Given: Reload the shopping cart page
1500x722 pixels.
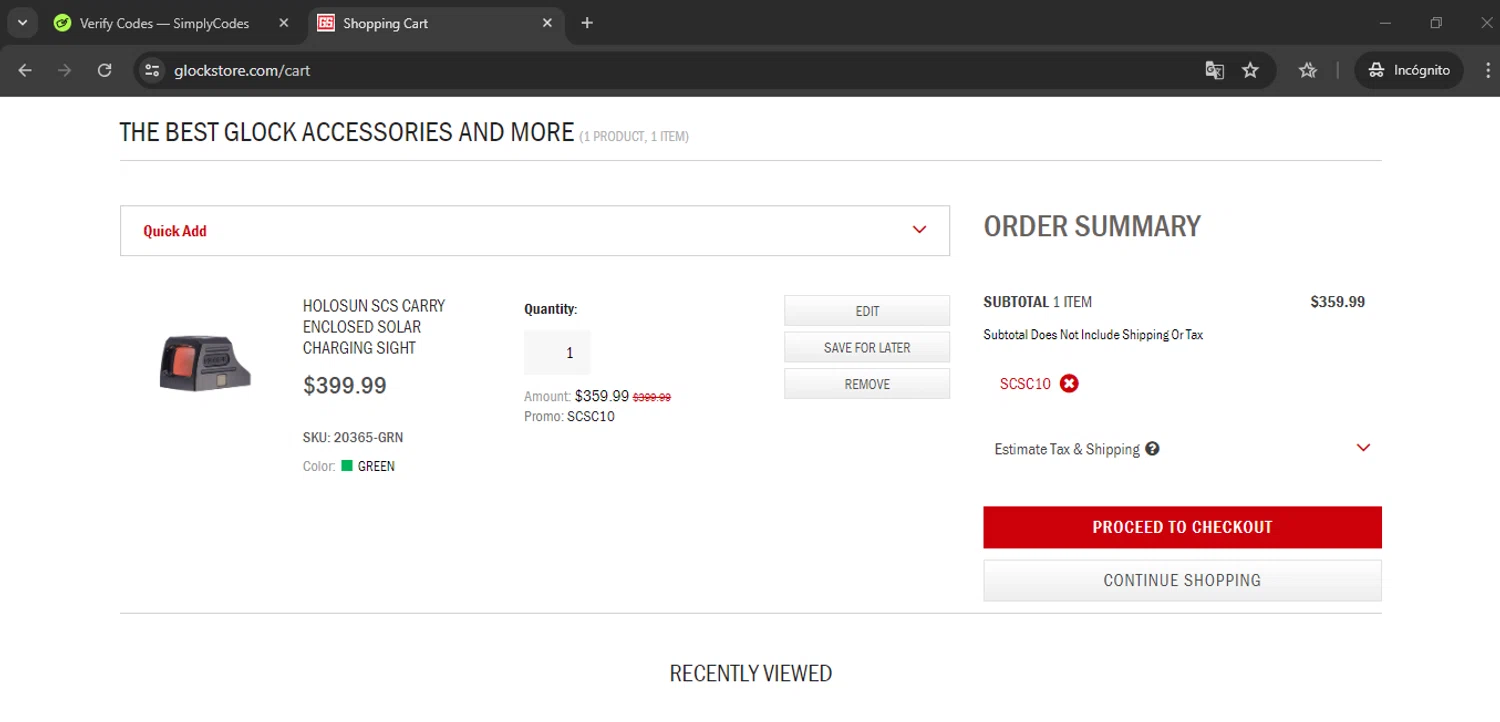Looking at the screenshot, I should [104, 71].
